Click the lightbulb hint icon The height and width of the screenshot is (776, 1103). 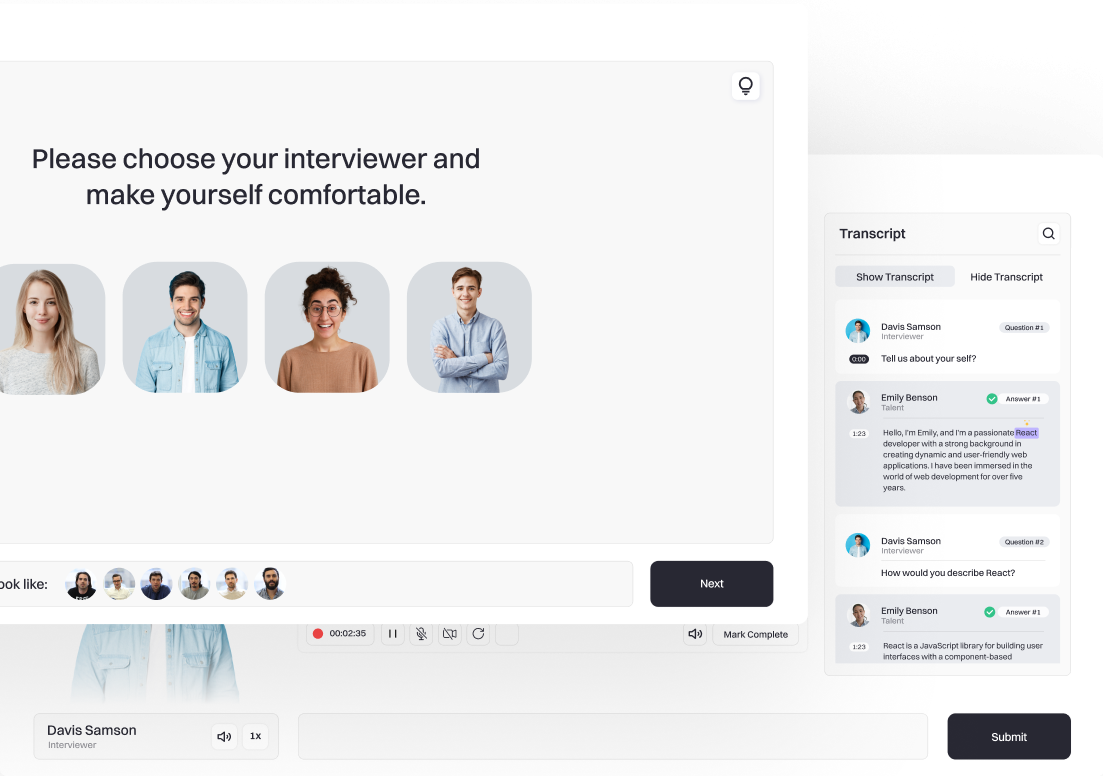(x=745, y=86)
